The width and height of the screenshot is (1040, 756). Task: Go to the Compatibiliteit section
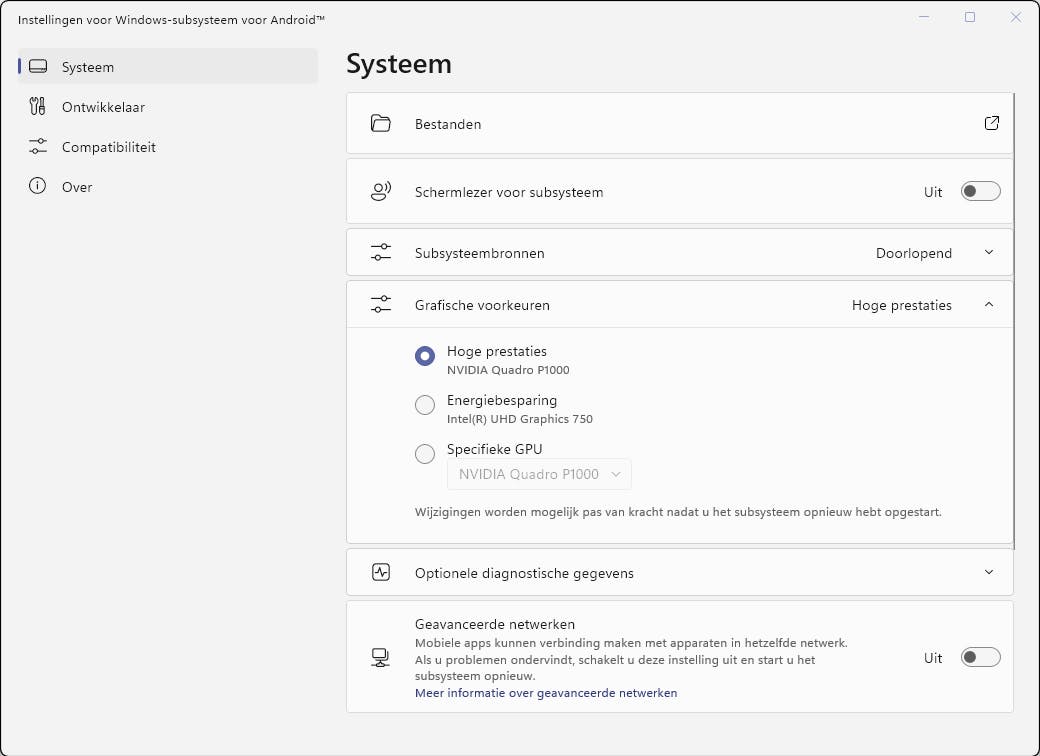(x=108, y=147)
